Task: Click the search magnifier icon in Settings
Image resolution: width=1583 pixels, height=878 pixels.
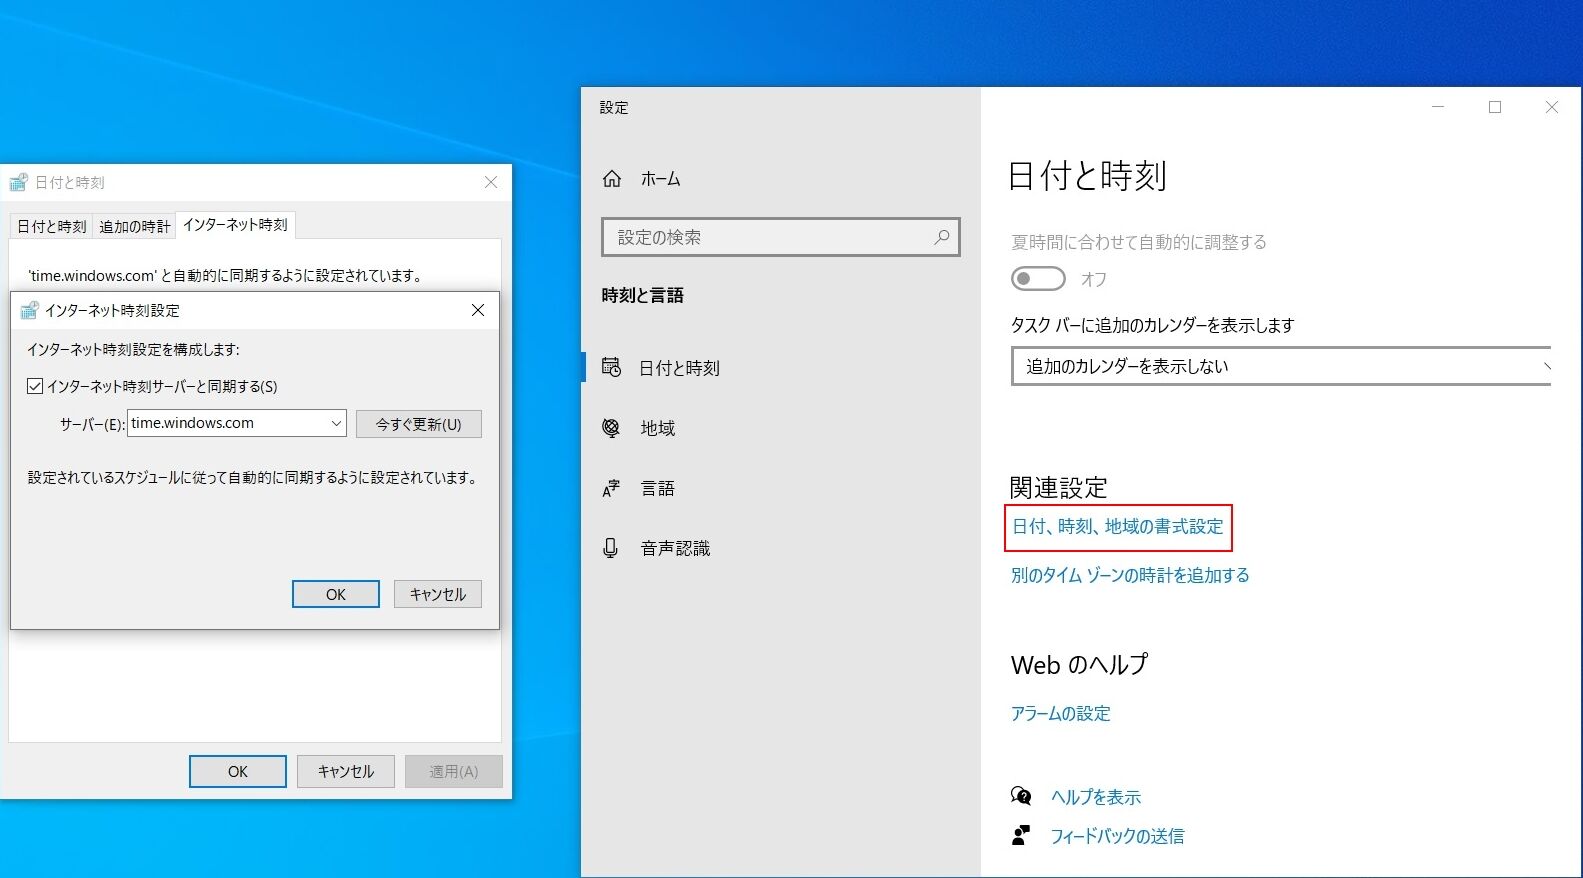Action: [941, 237]
